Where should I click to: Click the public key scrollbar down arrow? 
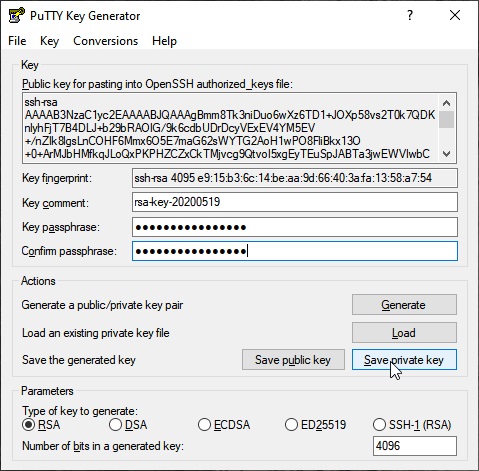tap(446, 154)
